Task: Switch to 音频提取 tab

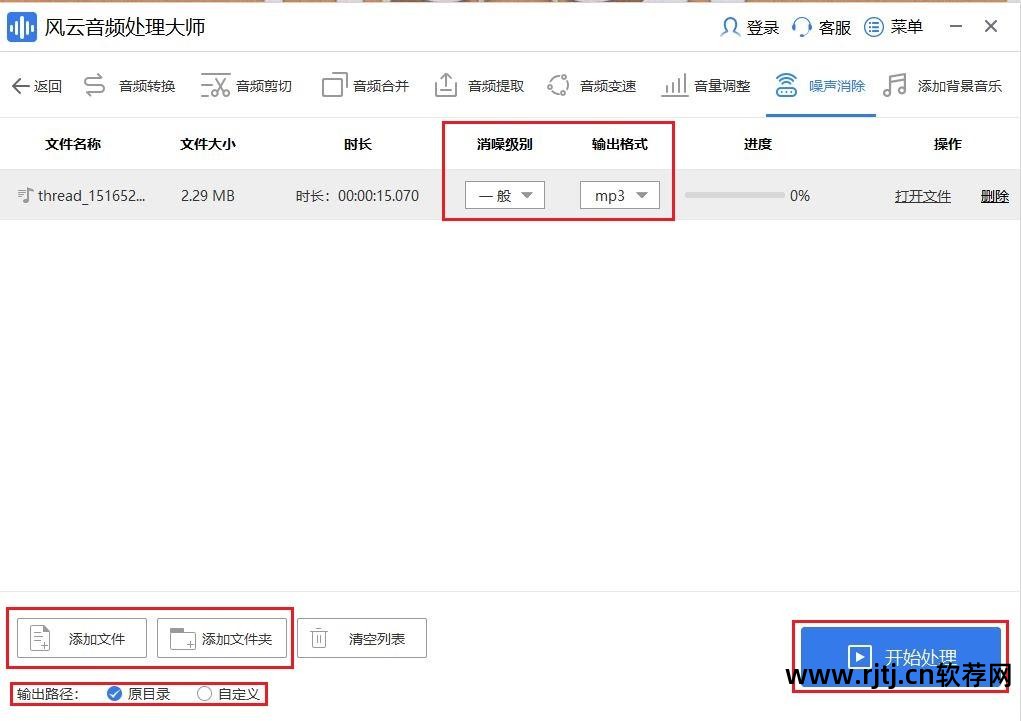Action: point(496,86)
